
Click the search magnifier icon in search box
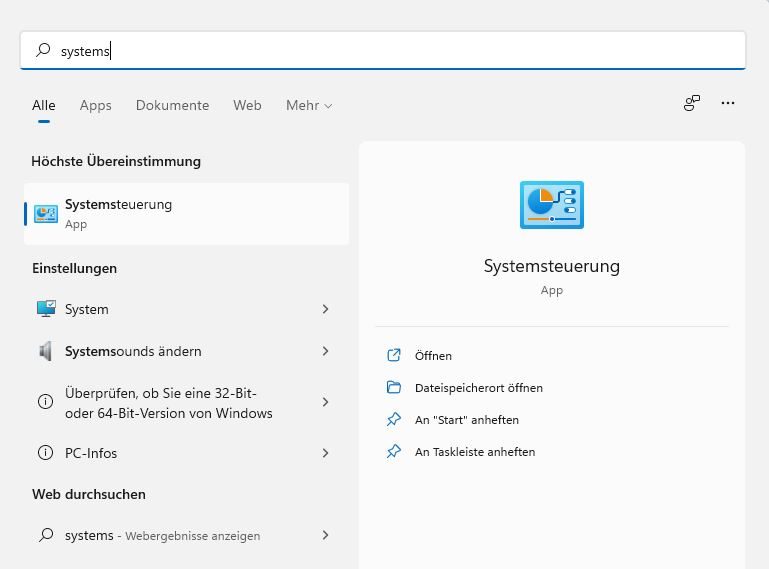click(43, 50)
